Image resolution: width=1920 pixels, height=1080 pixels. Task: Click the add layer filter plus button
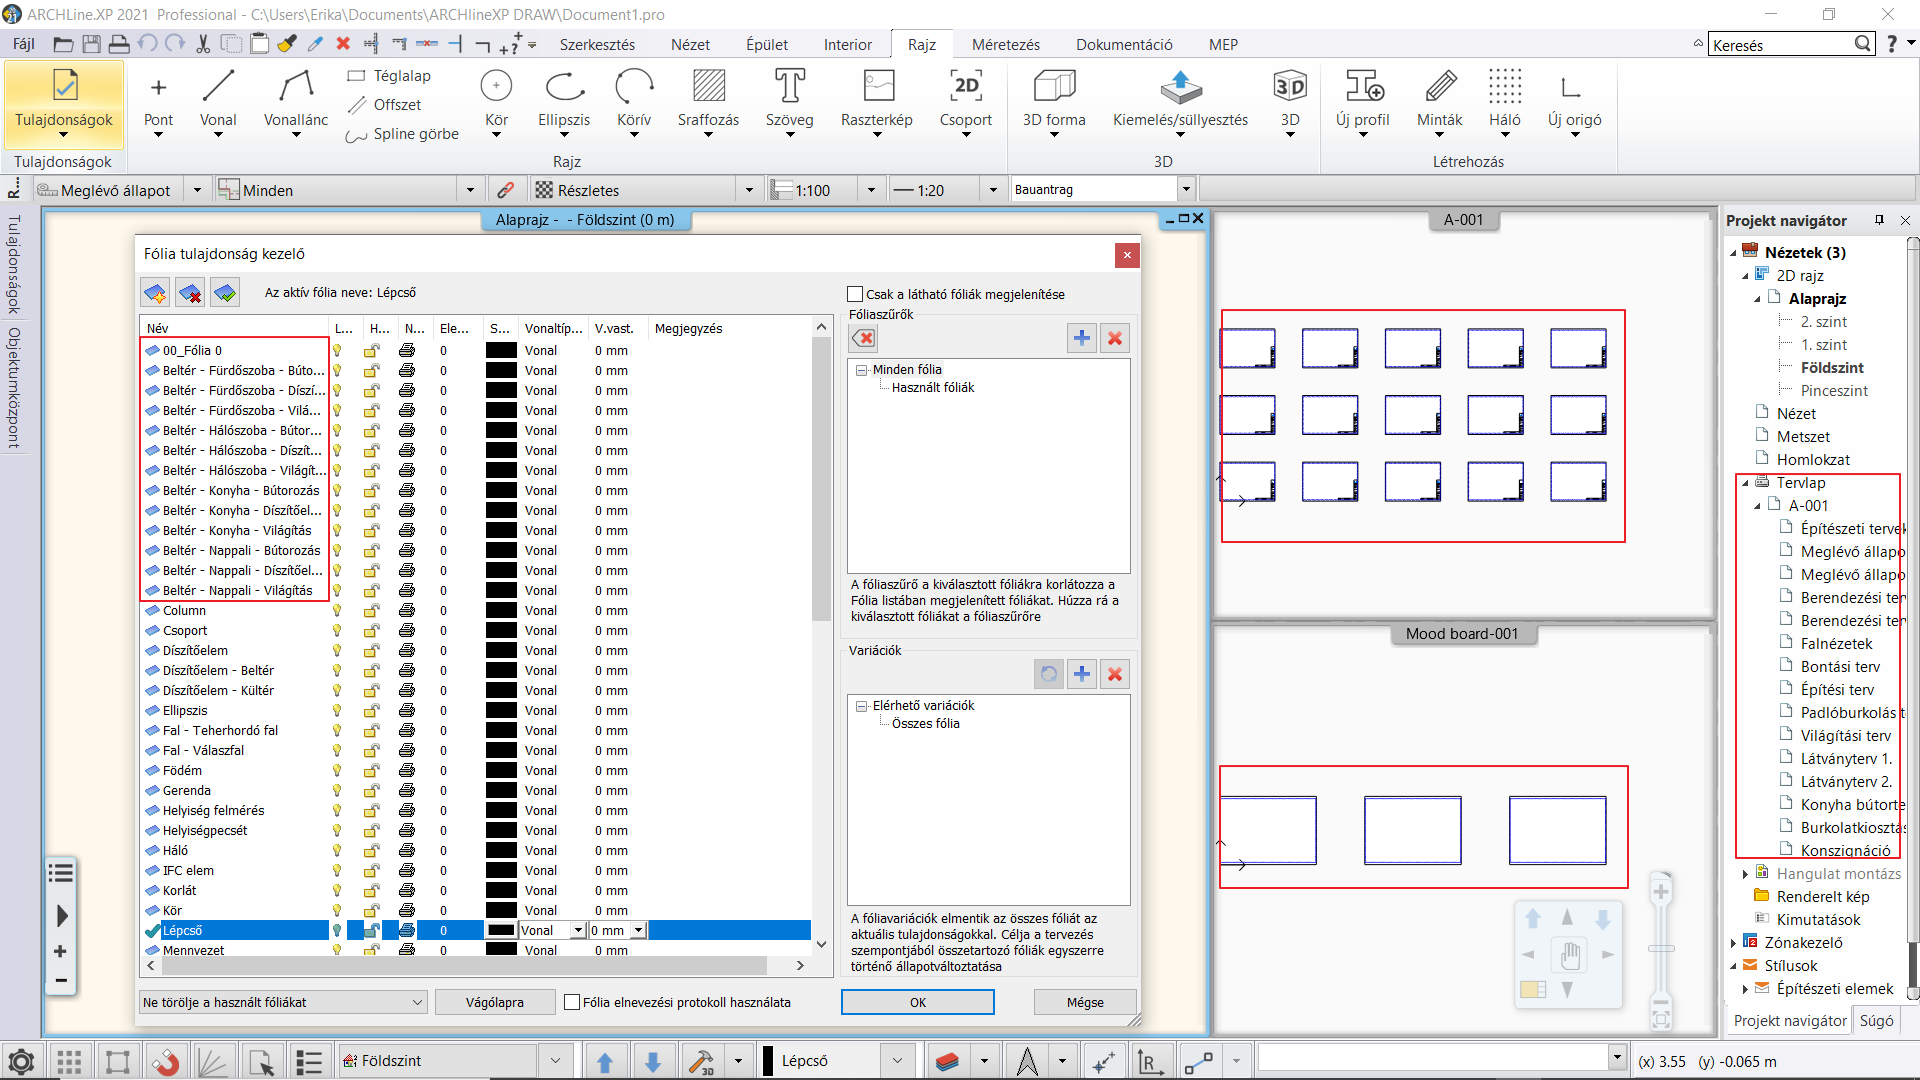point(1081,338)
